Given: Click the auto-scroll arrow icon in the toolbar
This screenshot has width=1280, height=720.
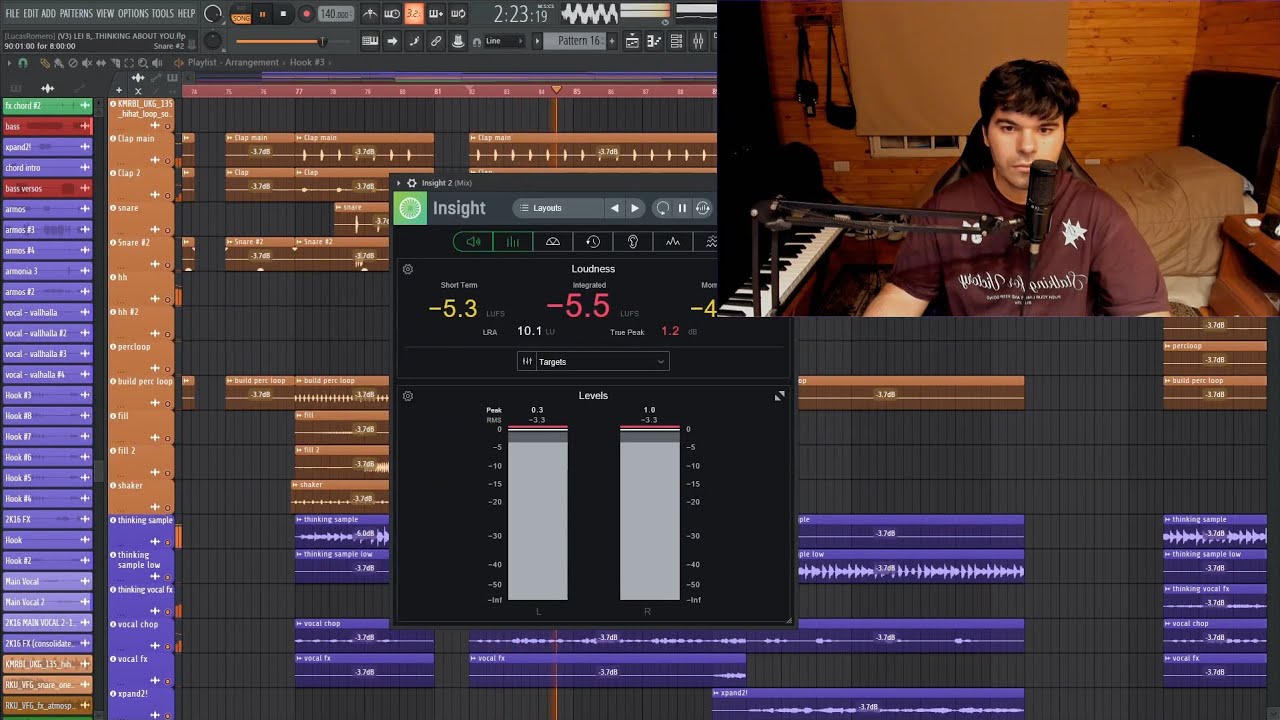Looking at the screenshot, I should pos(392,41).
